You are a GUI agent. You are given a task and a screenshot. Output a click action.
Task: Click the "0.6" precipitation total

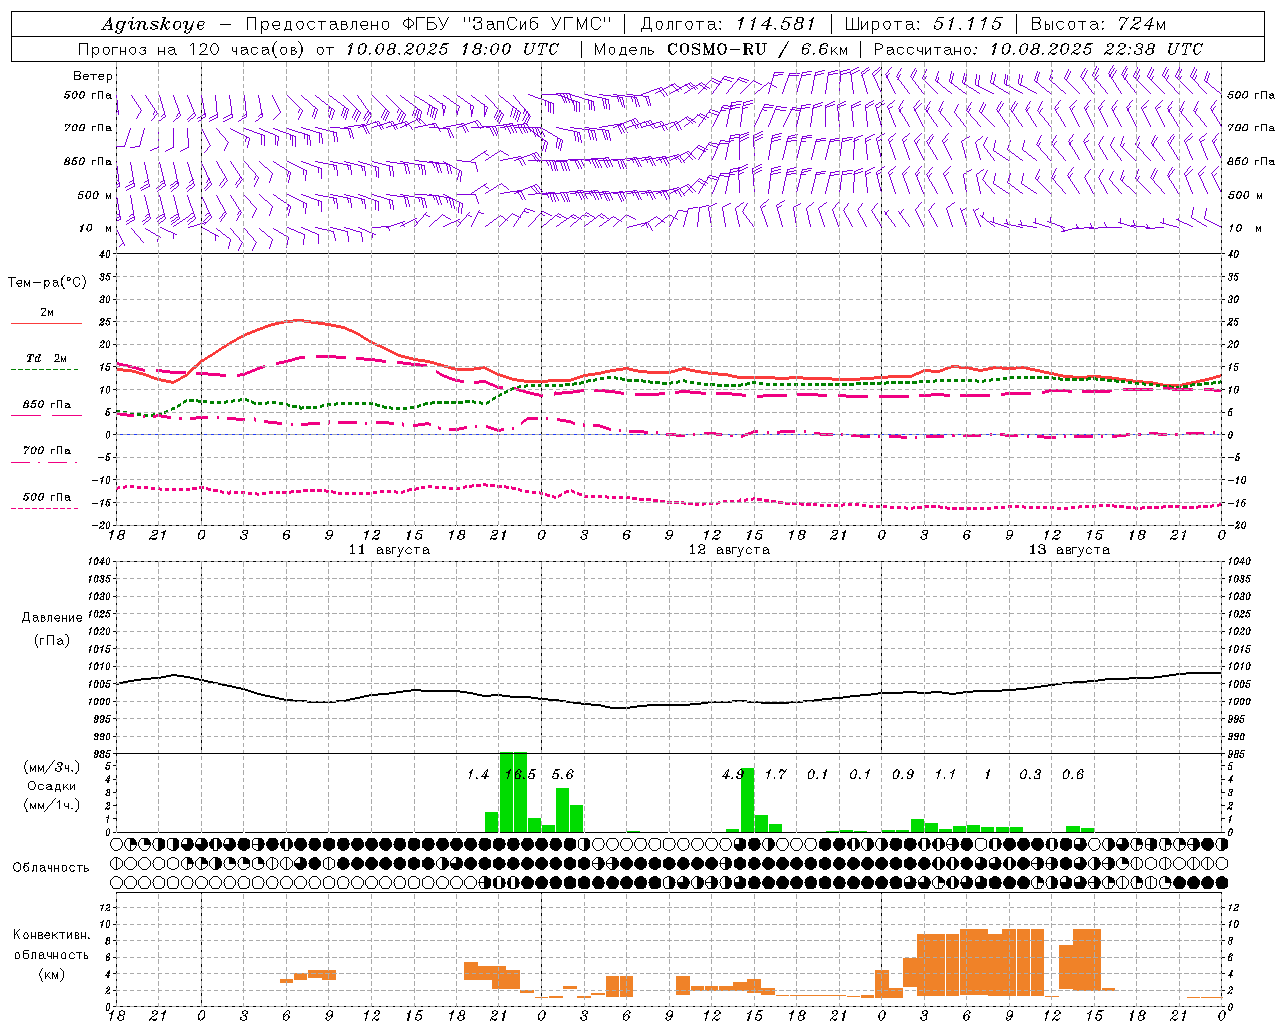tap(1073, 775)
